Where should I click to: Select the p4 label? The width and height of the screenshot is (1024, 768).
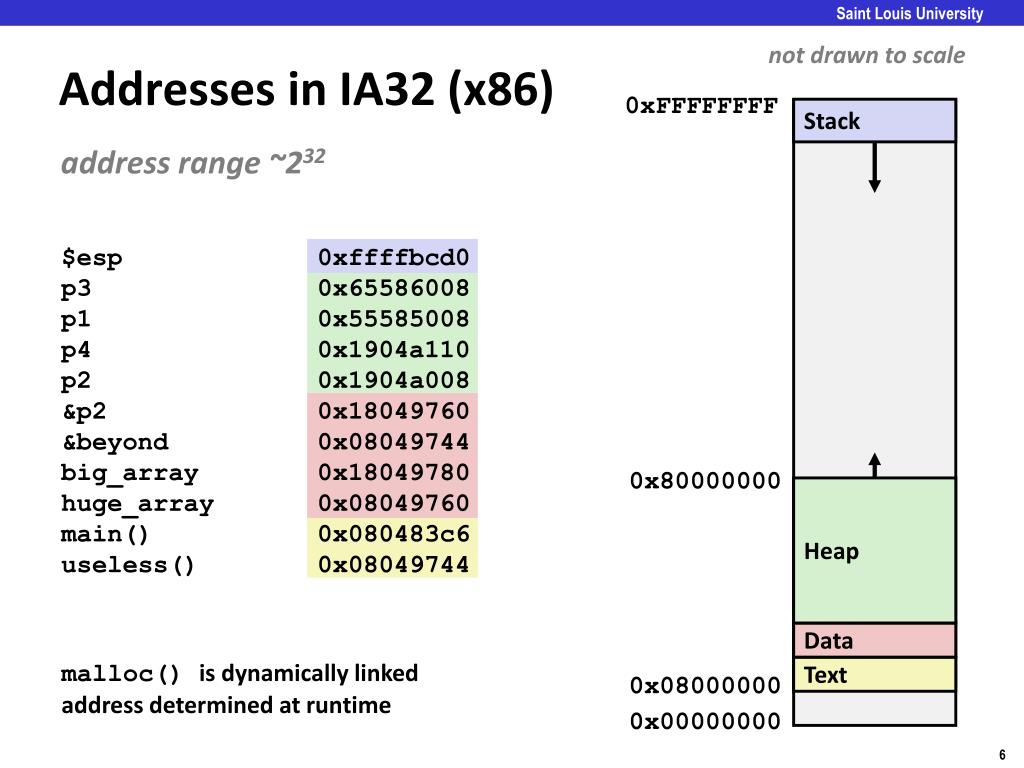tap(76, 350)
